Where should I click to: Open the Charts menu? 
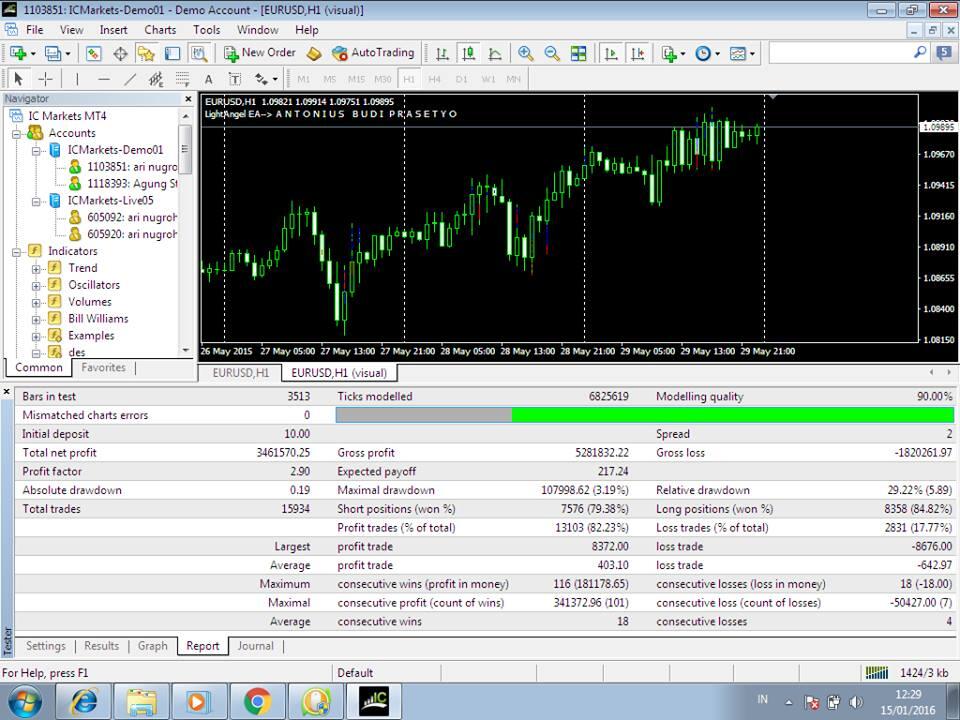point(160,30)
